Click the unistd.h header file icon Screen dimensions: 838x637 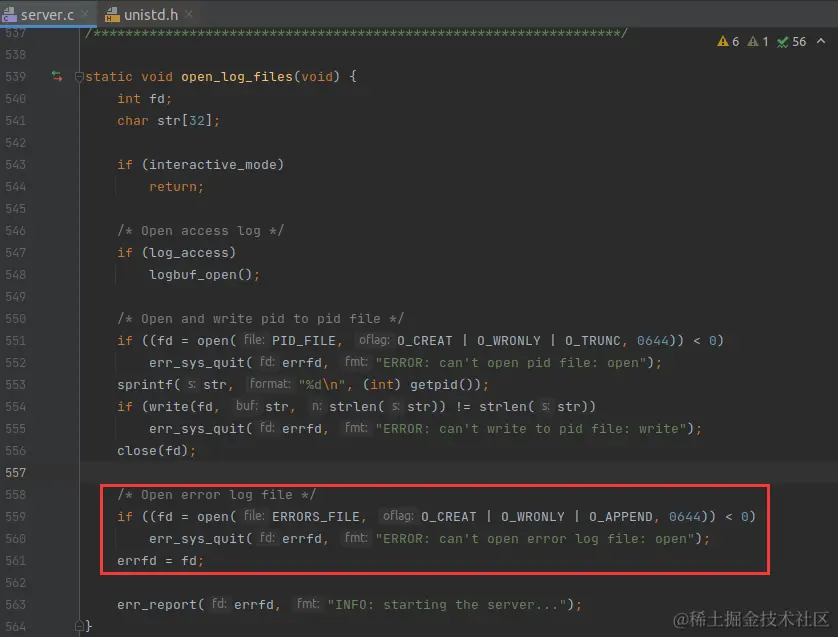tap(112, 15)
